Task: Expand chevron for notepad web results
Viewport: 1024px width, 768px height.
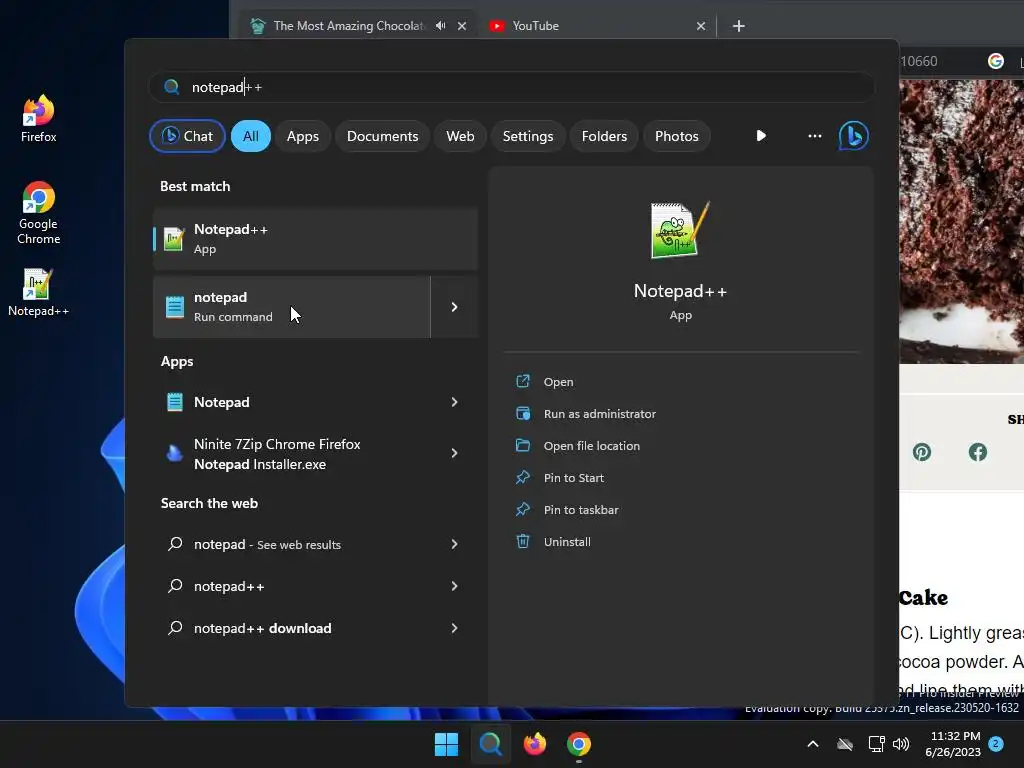Action: (x=455, y=544)
